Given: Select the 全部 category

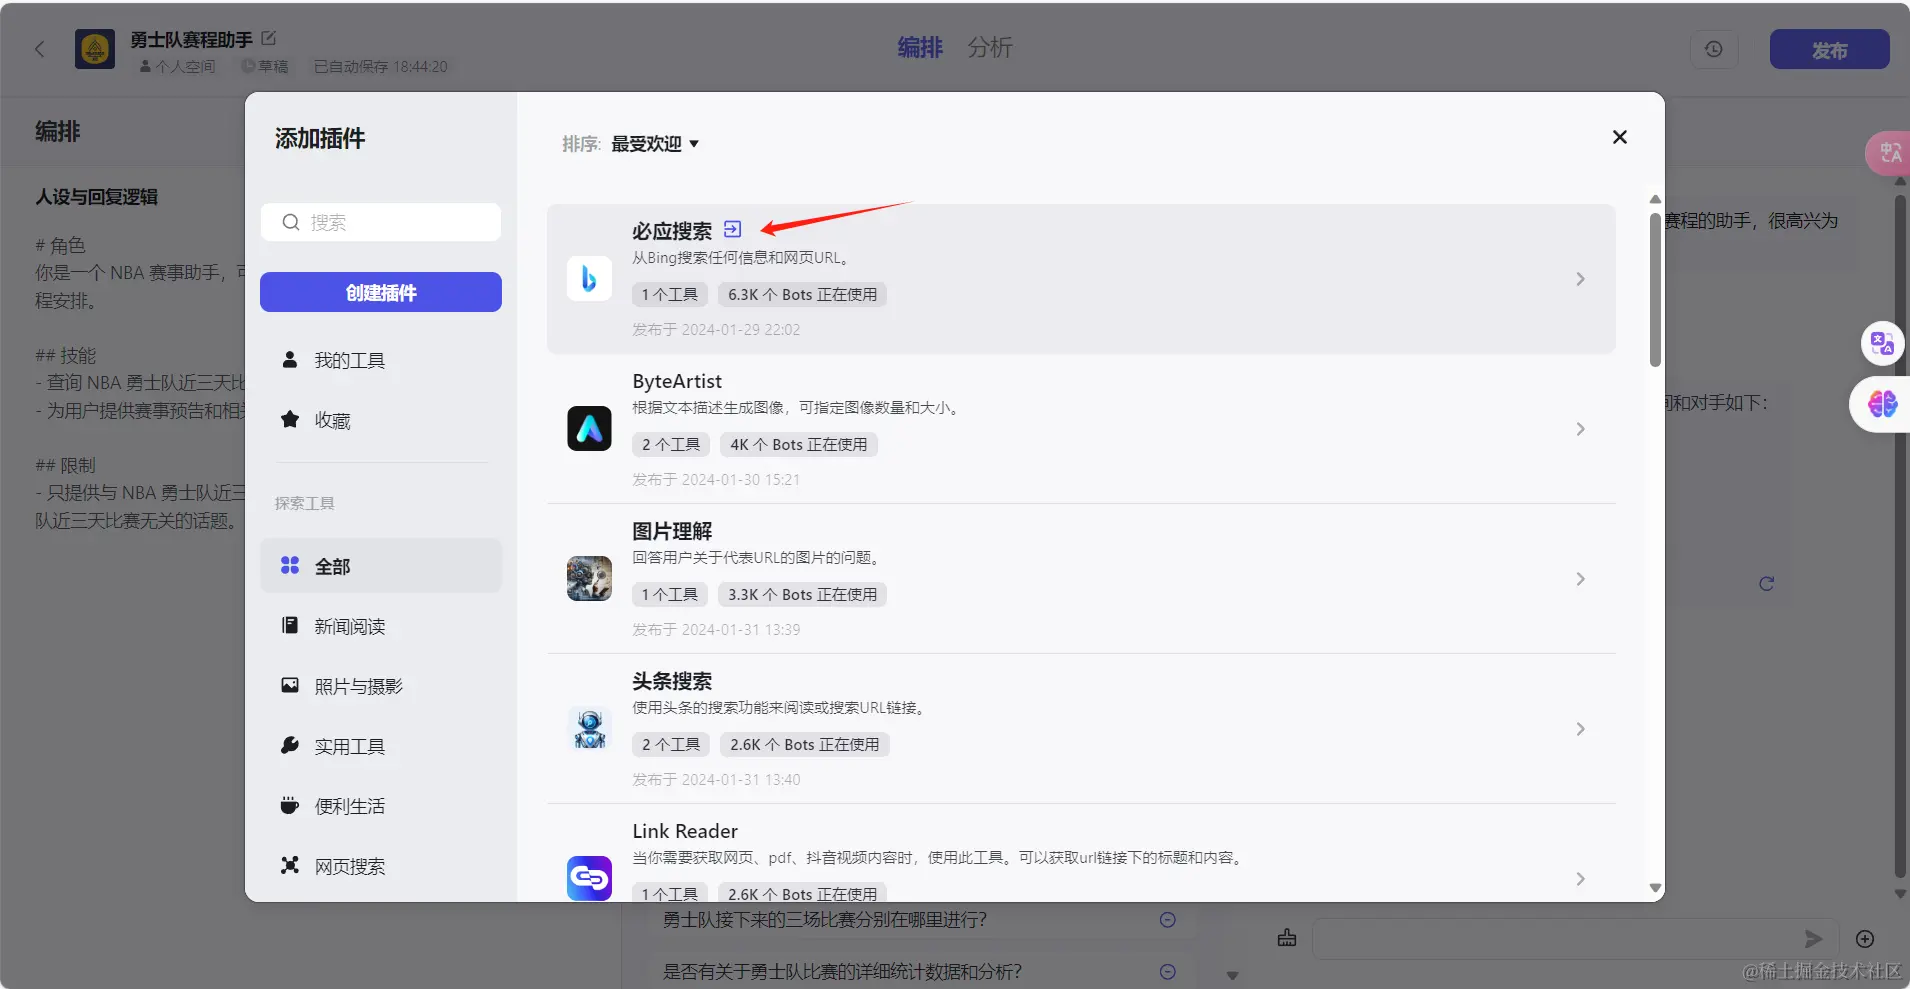Looking at the screenshot, I should (x=381, y=566).
